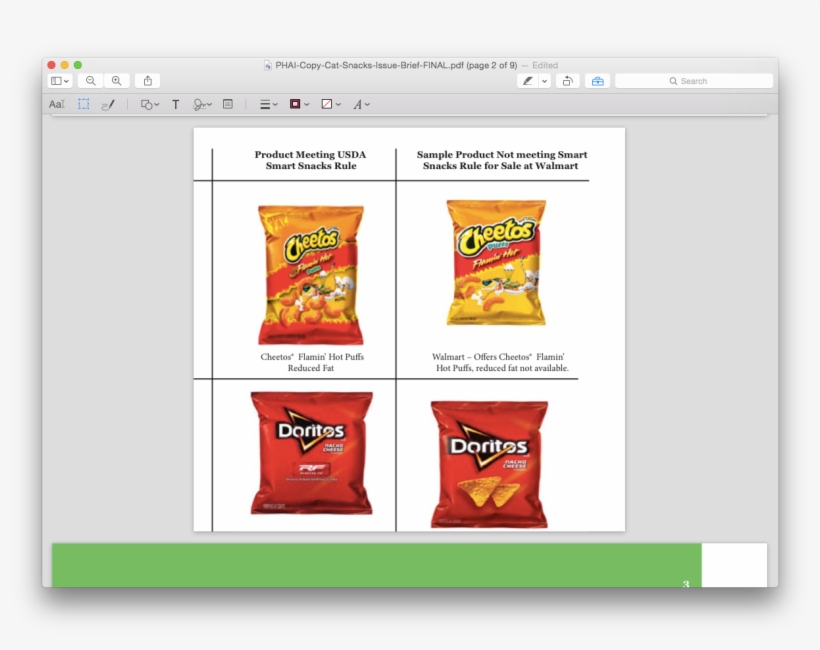Open the text style Aa options
820x650 pixels.
(56, 104)
